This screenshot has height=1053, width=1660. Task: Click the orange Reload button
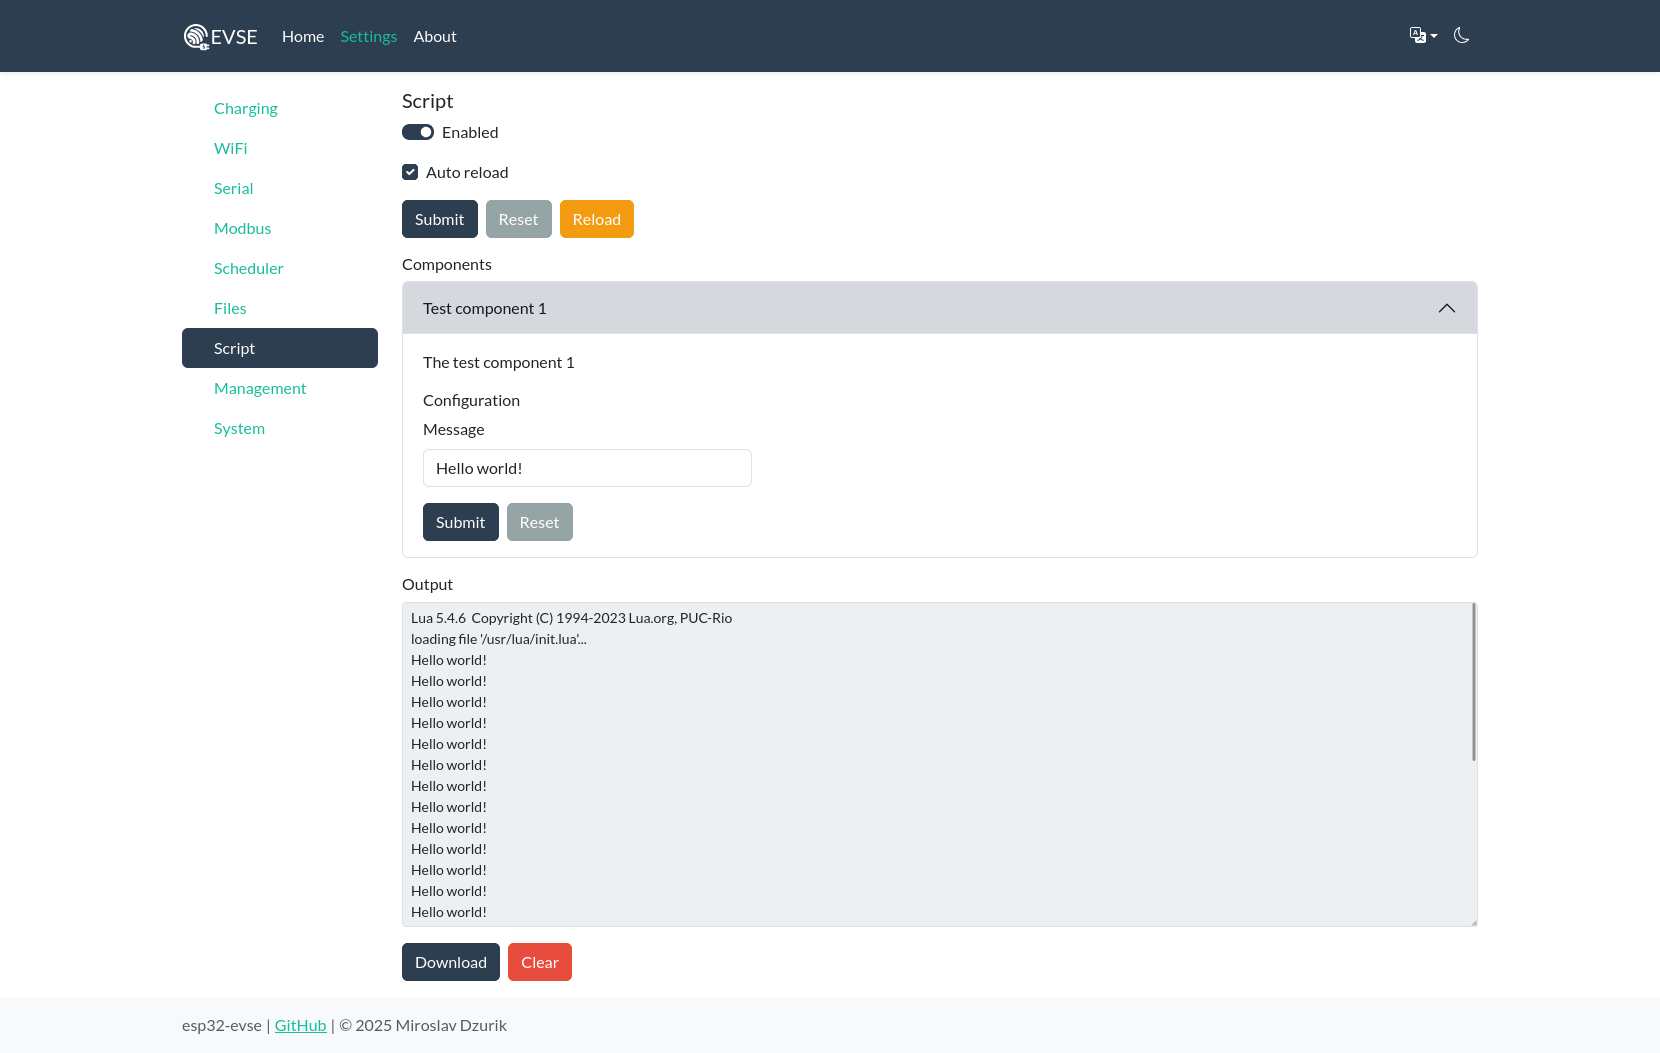pyautogui.click(x=597, y=219)
